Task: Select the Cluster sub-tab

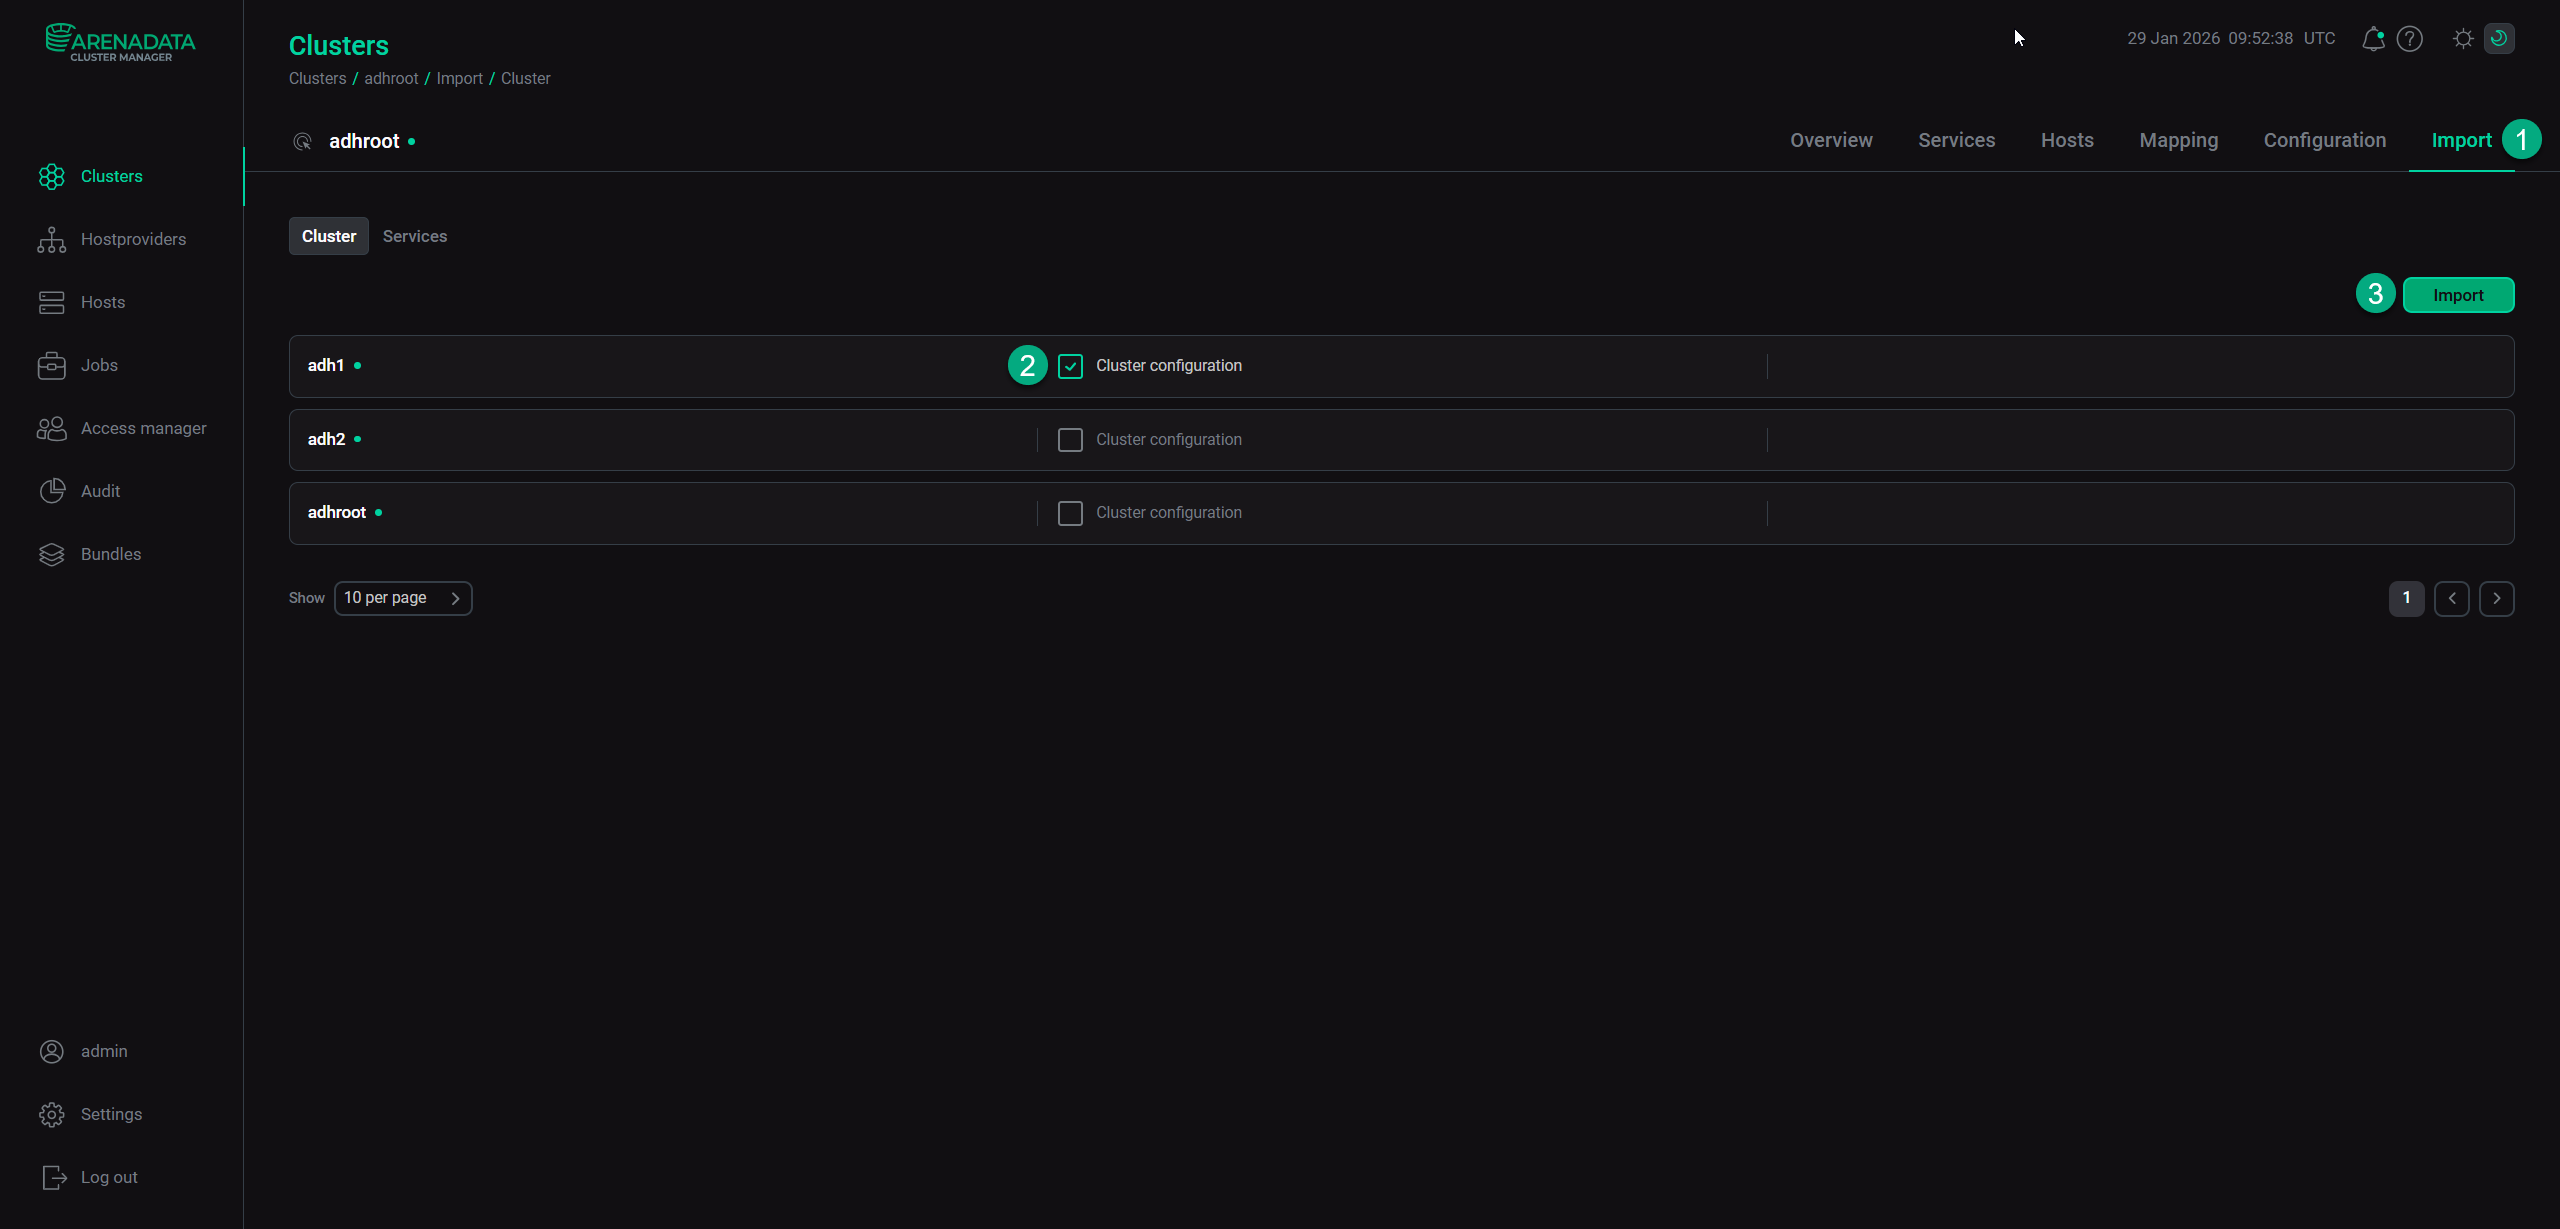Action: click(329, 237)
